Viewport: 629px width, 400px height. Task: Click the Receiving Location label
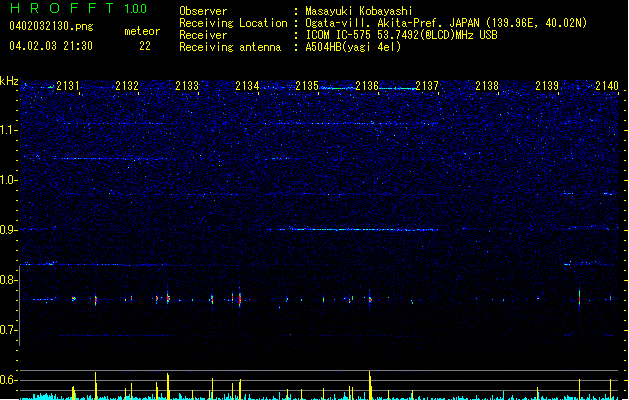click(x=233, y=23)
